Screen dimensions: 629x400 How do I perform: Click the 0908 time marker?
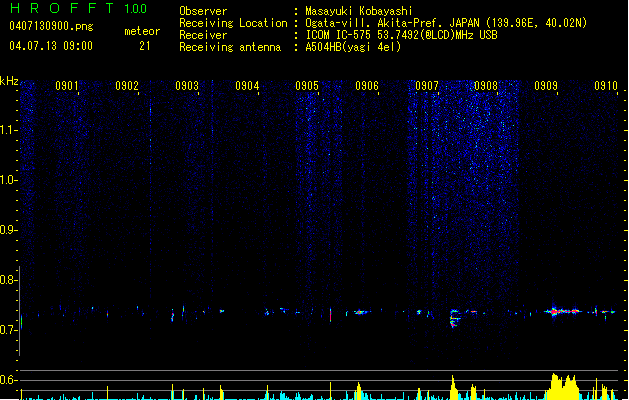tap(486, 86)
